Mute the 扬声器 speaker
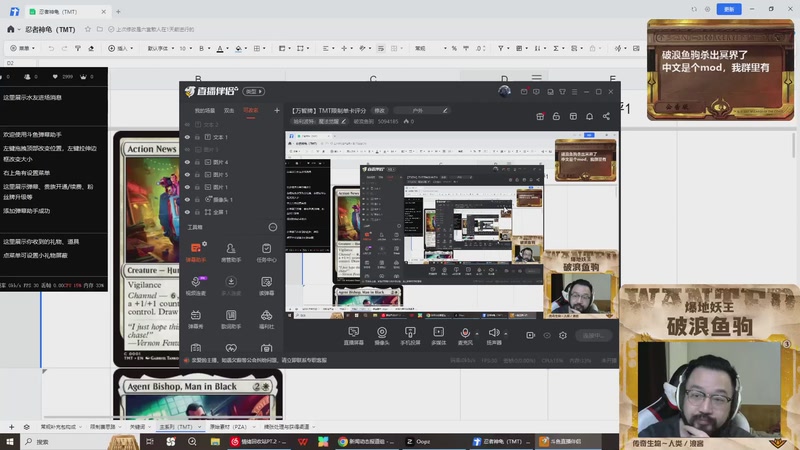 click(493, 333)
